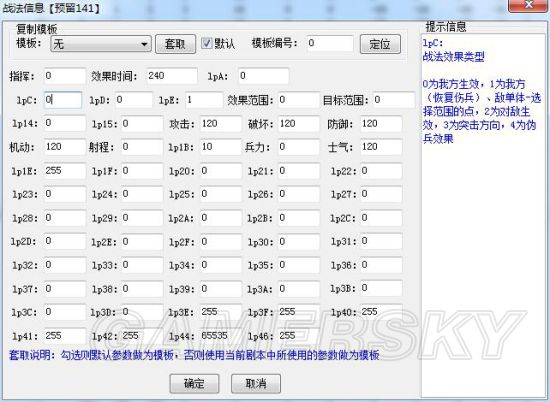Click the lp27 input field
Screen dimensions: 550x402
pos(381,194)
